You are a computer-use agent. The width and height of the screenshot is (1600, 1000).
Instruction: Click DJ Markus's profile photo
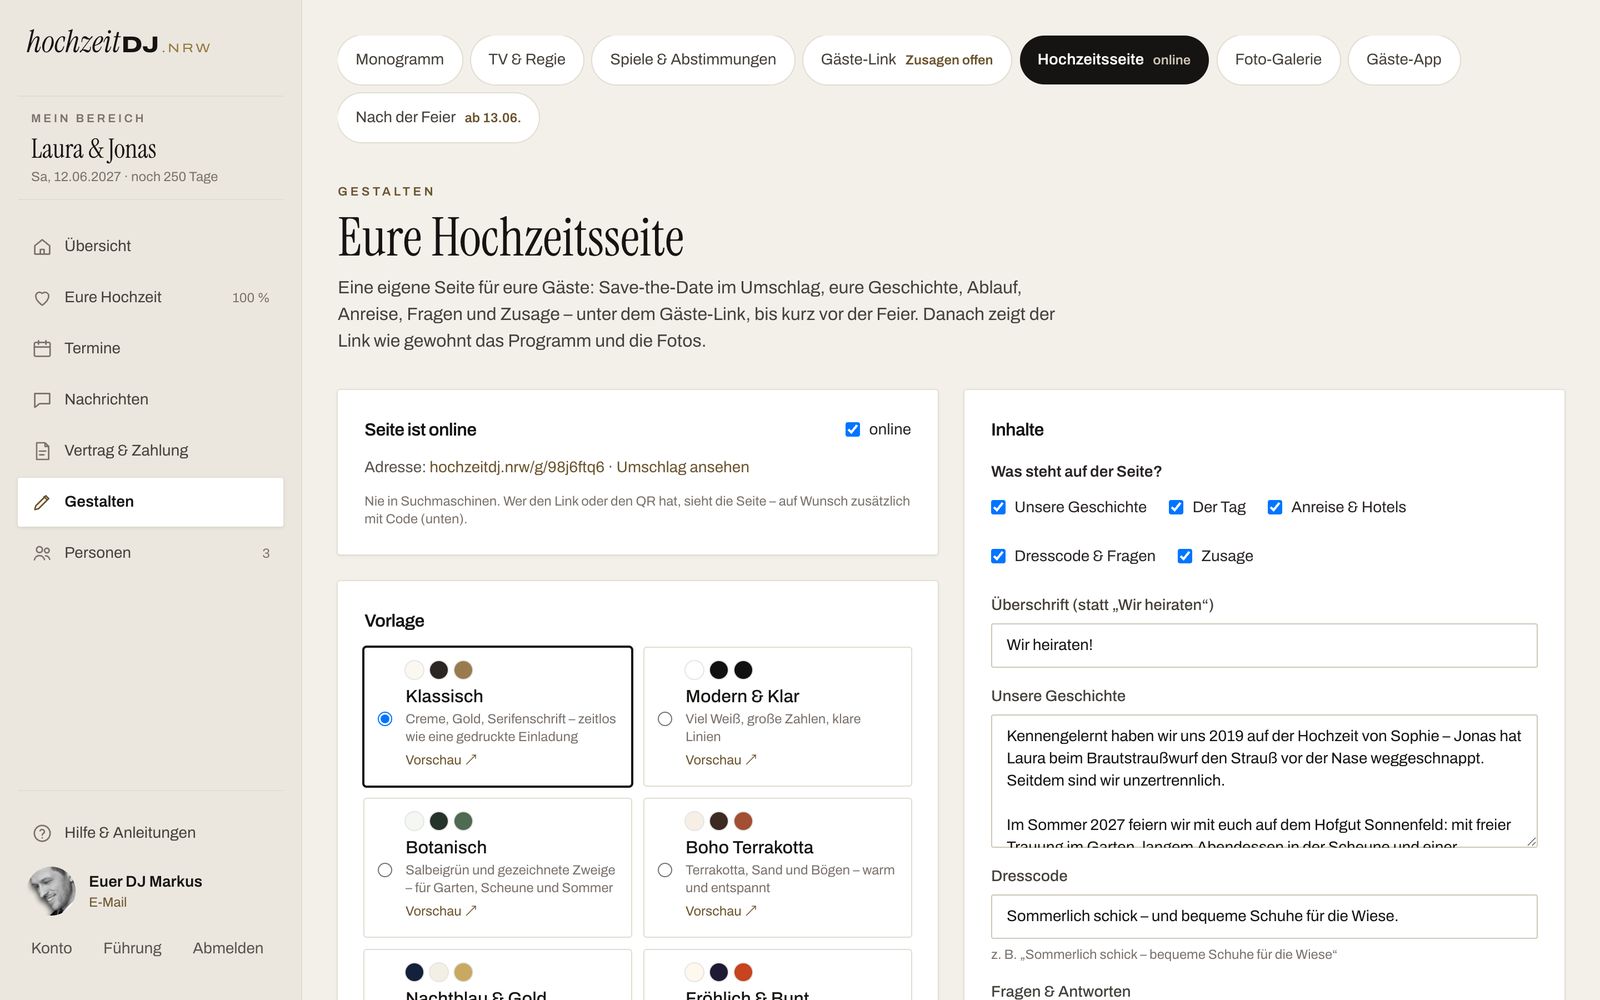point(52,891)
